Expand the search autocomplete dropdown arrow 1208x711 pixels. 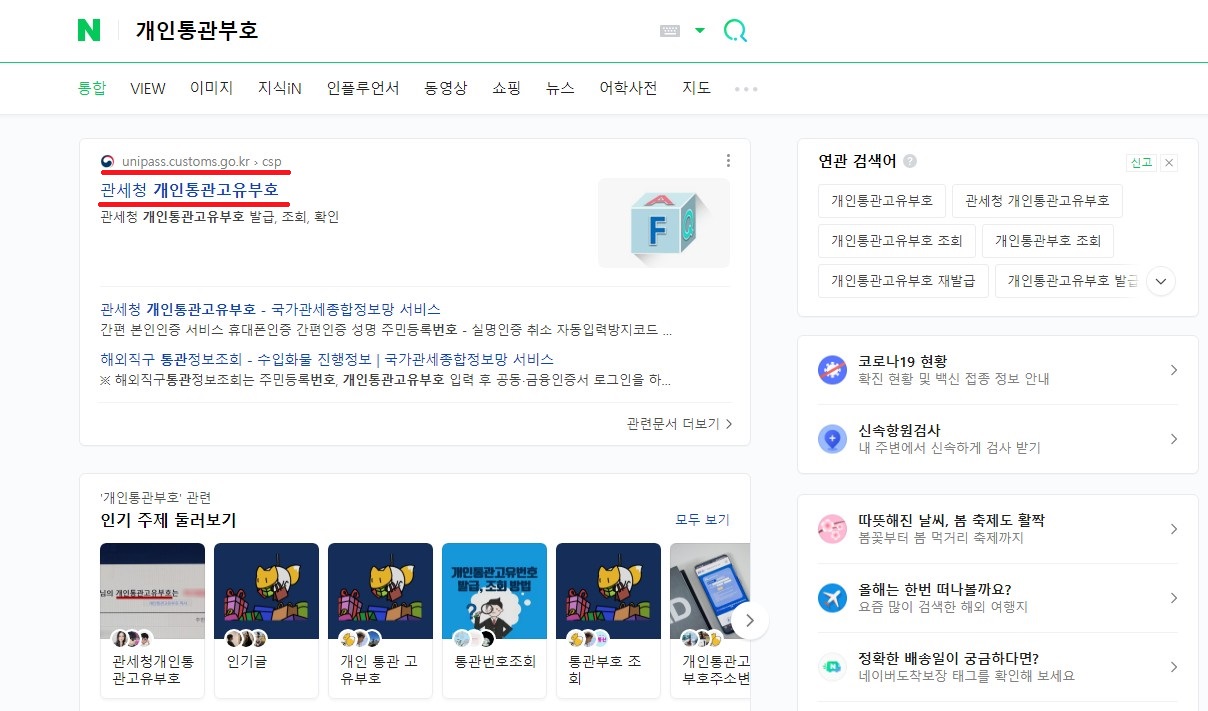click(x=700, y=31)
